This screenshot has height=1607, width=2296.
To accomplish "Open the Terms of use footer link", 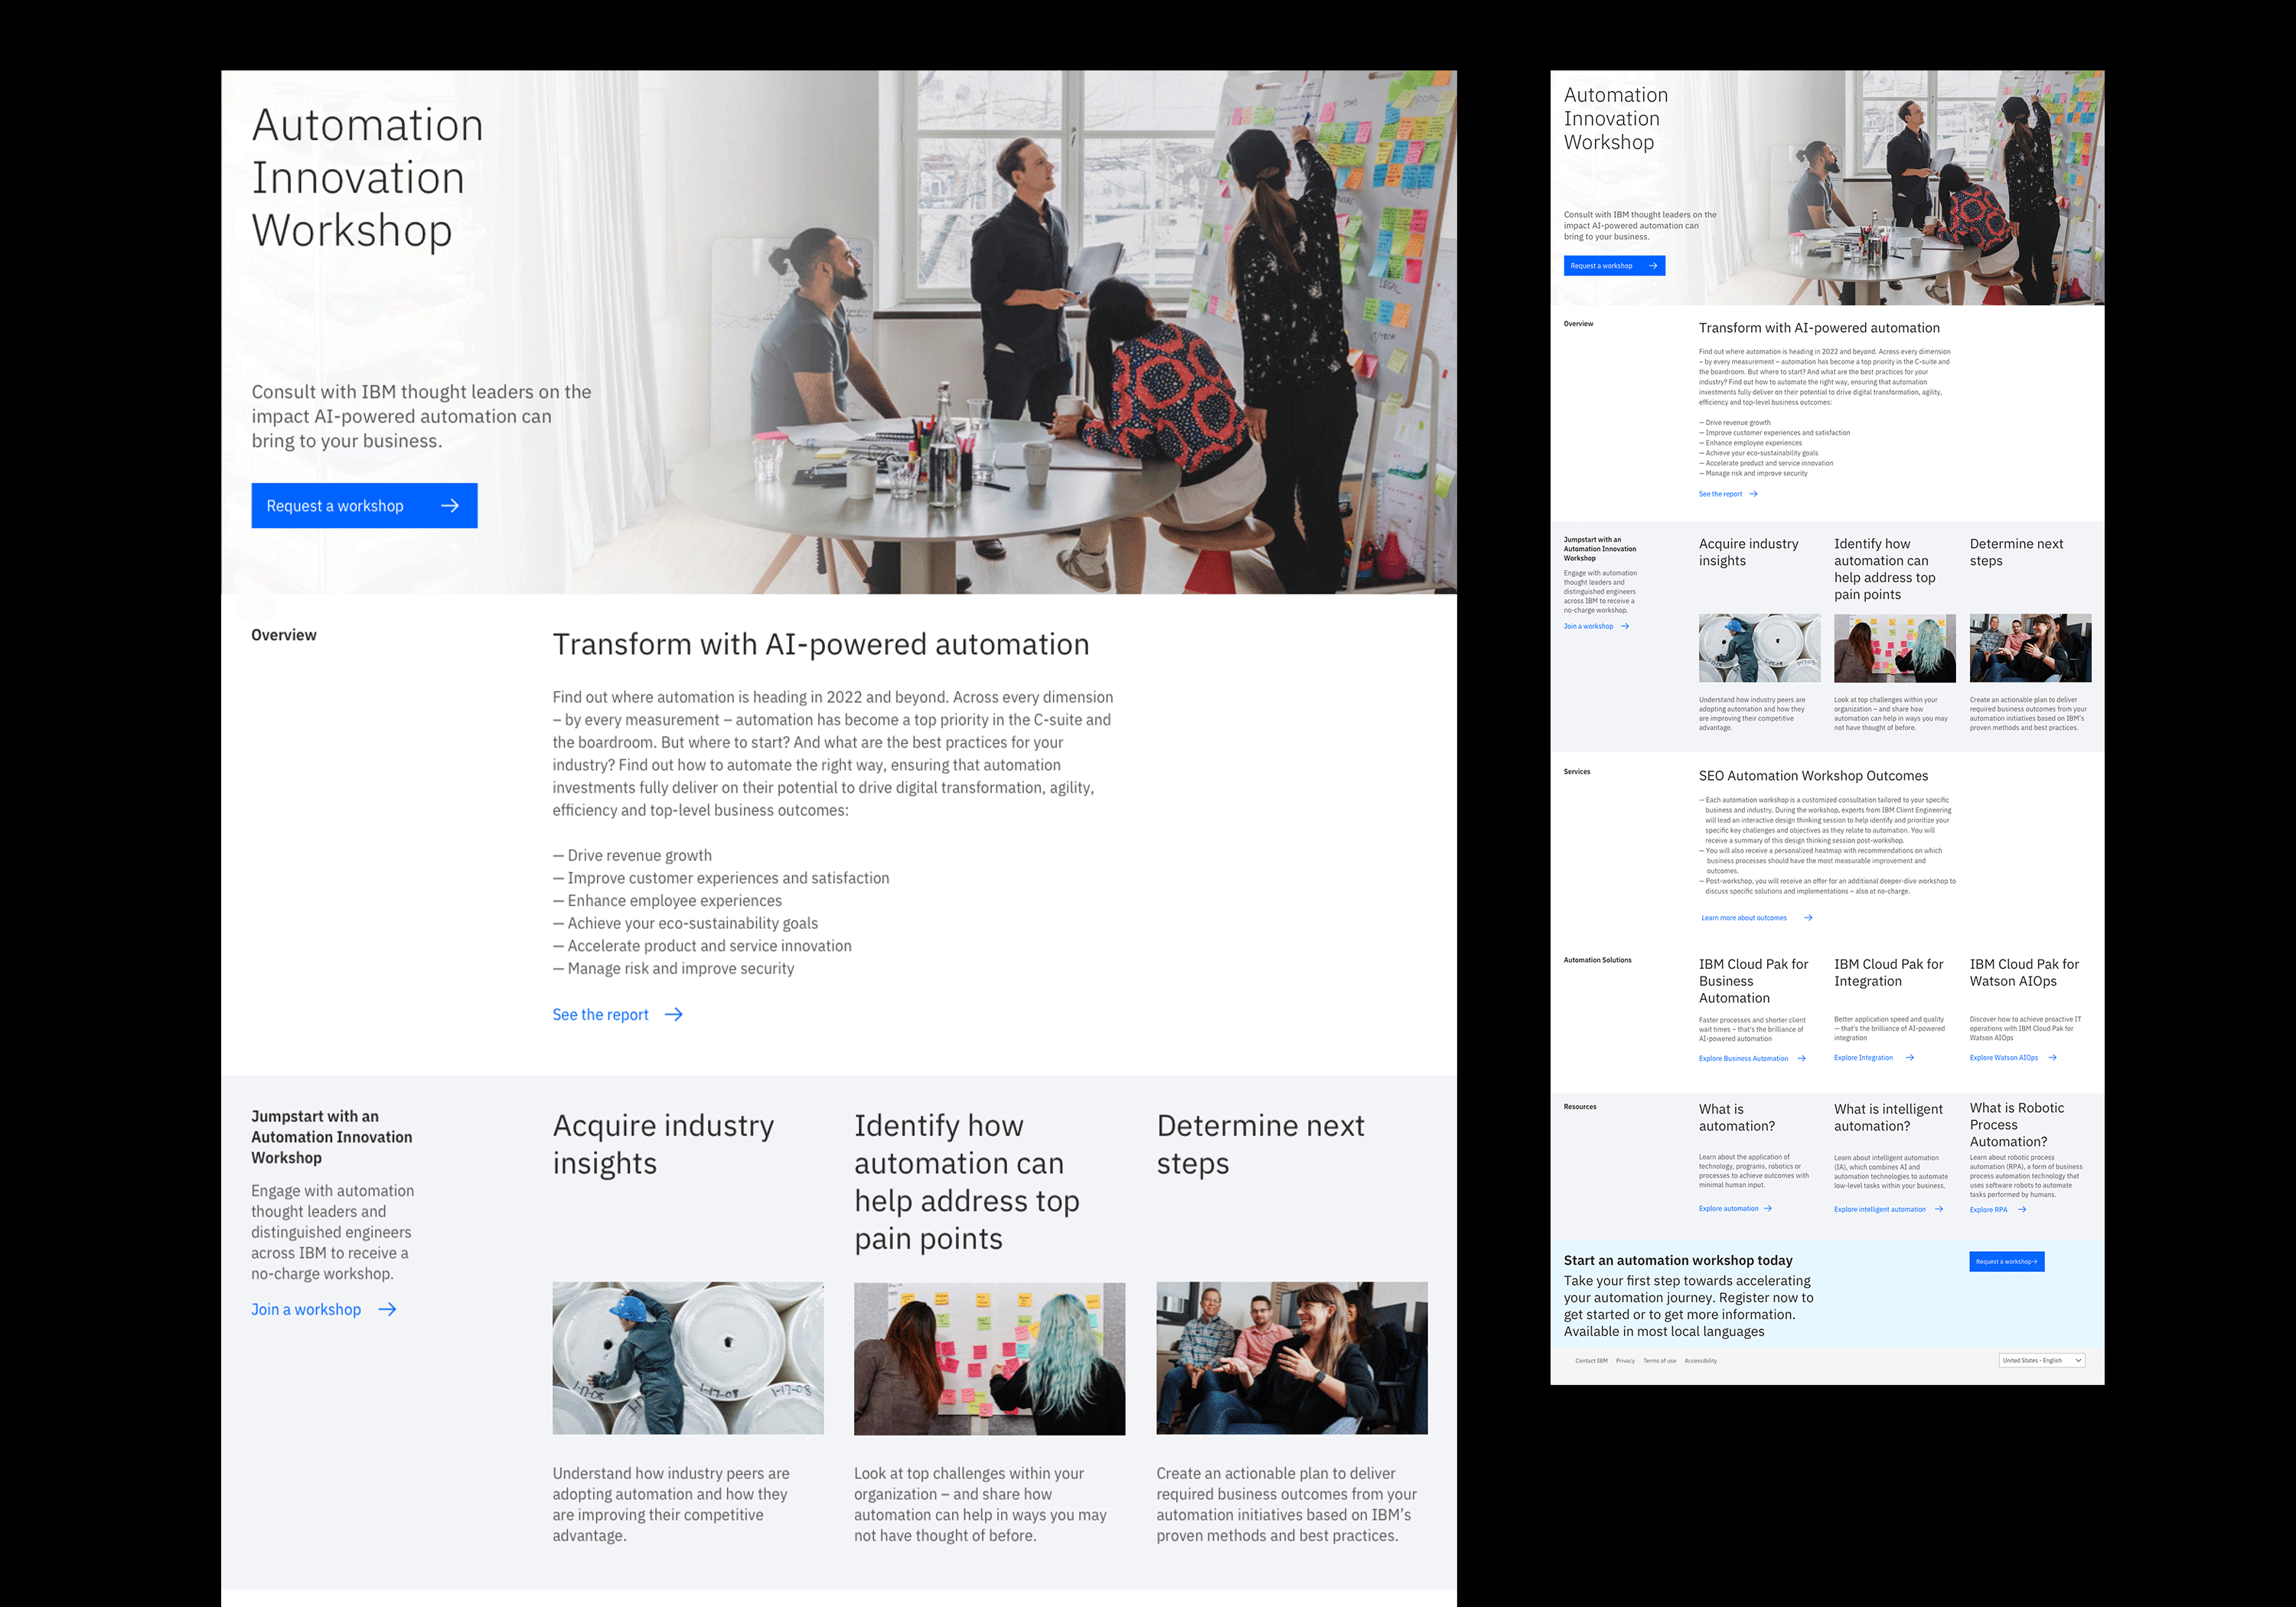I will (1659, 1360).
